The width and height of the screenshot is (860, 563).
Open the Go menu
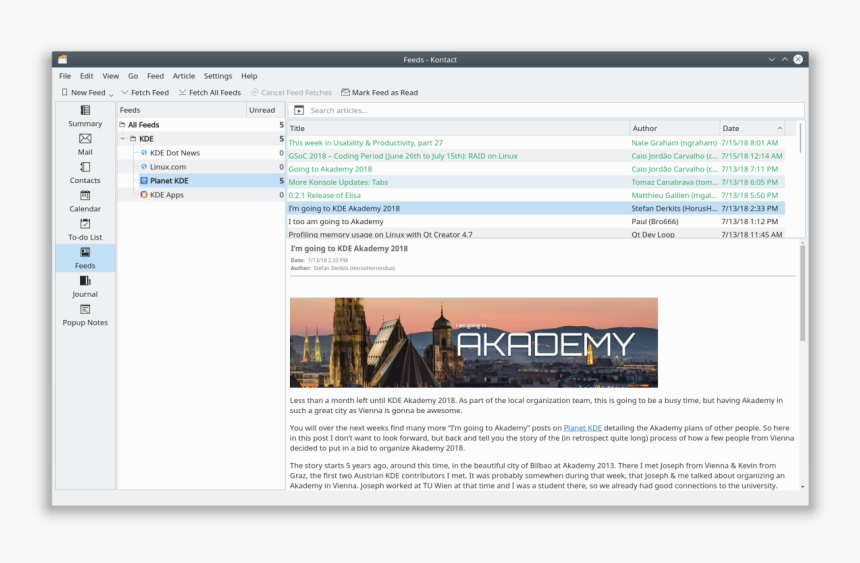[133, 76]
